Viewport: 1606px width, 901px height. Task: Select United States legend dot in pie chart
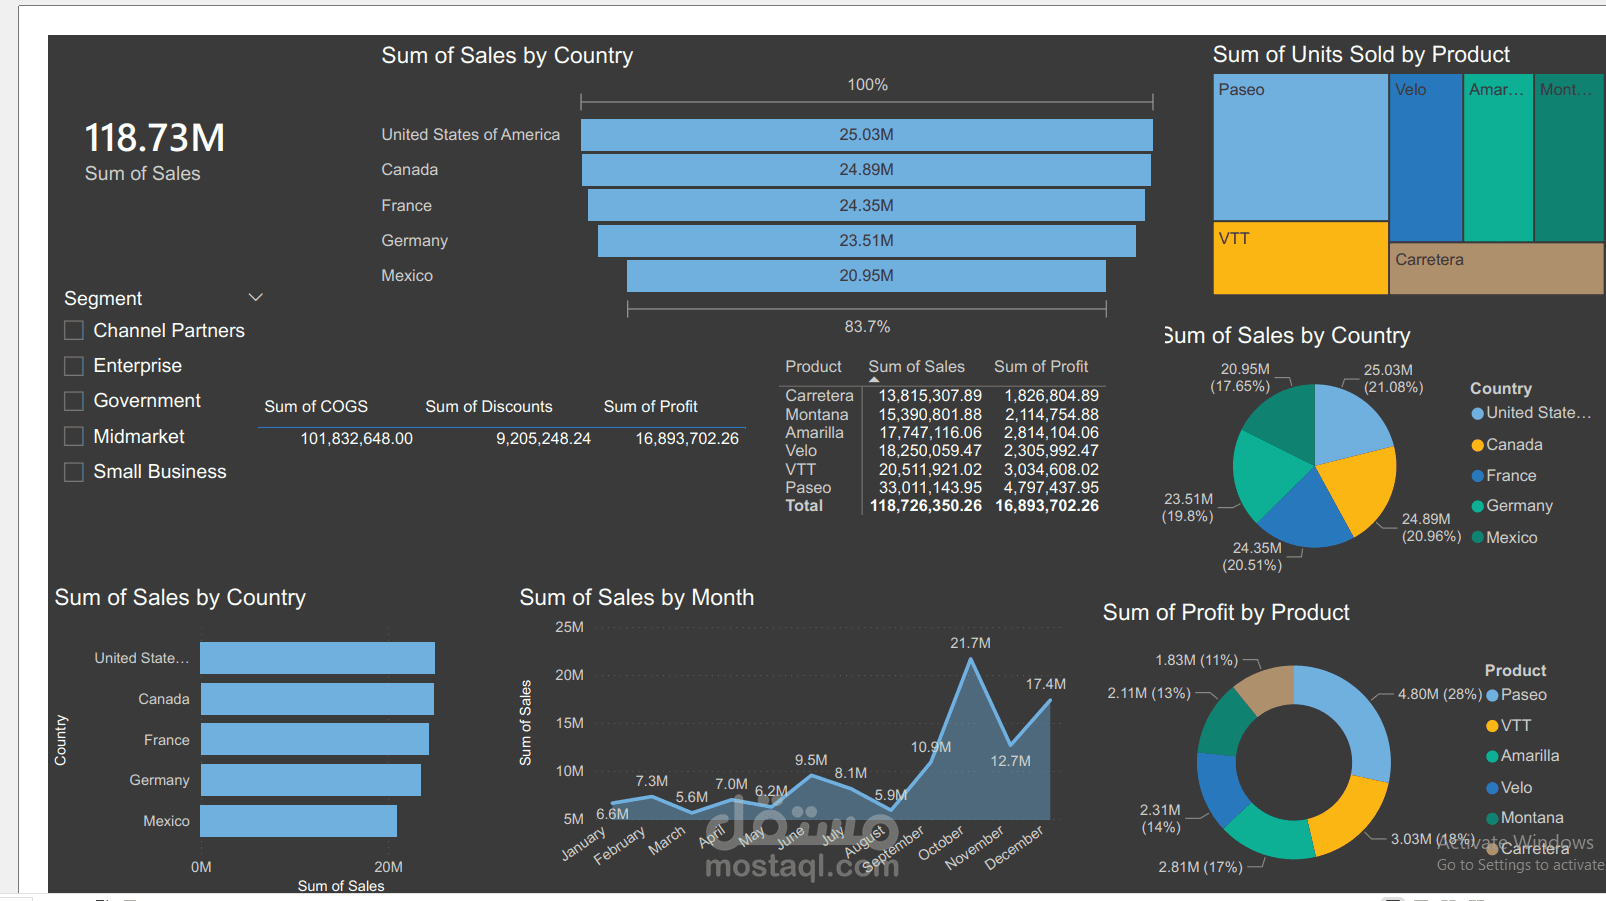(1477, 413)
